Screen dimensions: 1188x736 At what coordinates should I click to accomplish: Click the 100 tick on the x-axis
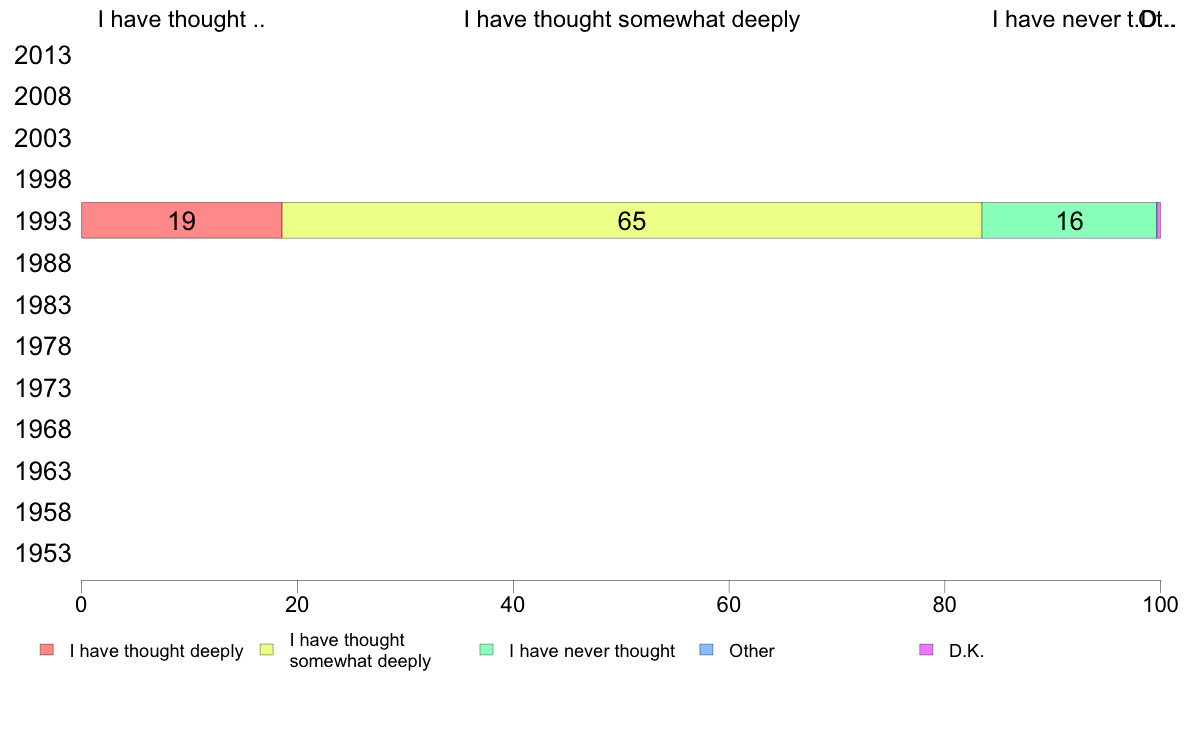pos(1160,604)
